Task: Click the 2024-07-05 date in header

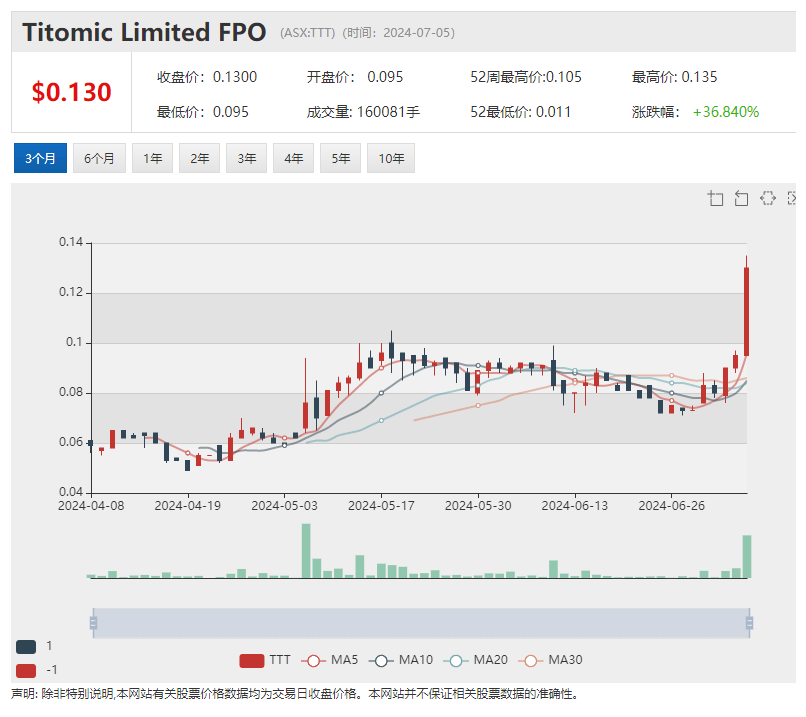Action: point(417,33)
